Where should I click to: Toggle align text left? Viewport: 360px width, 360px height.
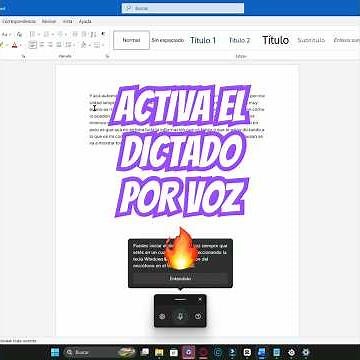tap(32, 45)
